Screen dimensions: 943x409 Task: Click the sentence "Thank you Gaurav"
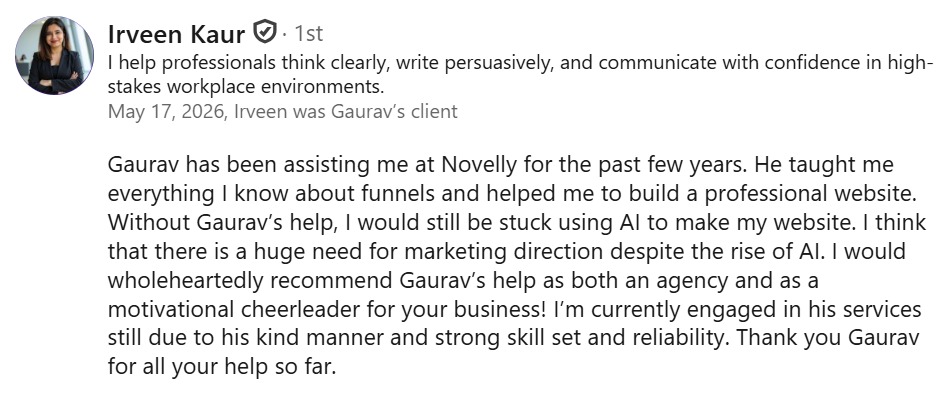[828, 338]
